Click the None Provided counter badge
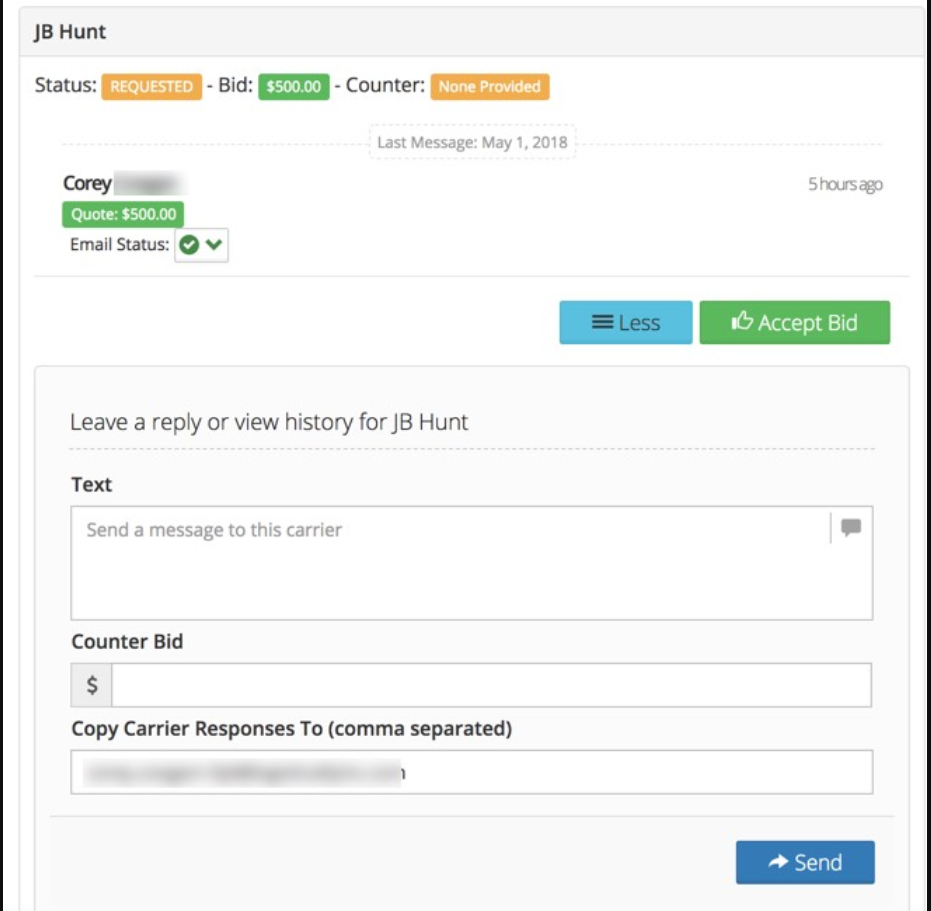Screen dimensions: 931x911 pos(489,87)
